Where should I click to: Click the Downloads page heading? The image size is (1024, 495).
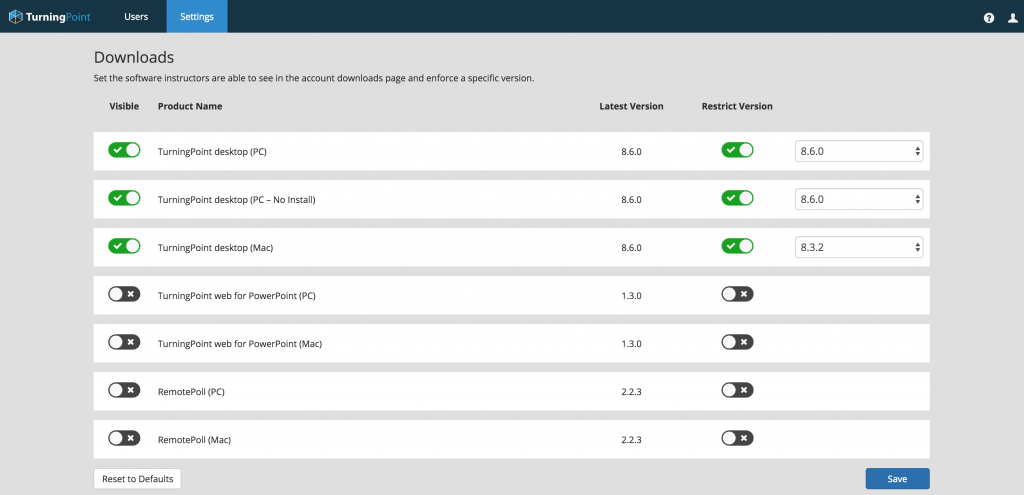click(x=134, y=57)
